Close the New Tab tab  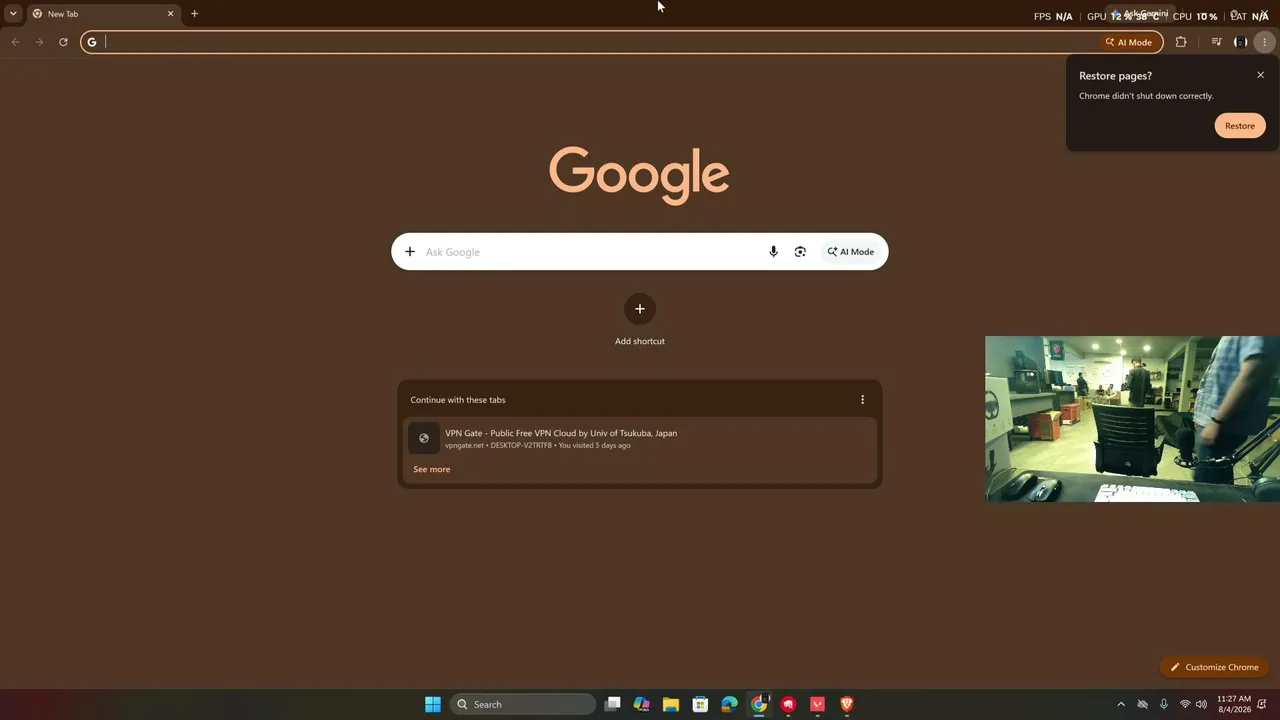pyautogui.click(x=171, y=14)
